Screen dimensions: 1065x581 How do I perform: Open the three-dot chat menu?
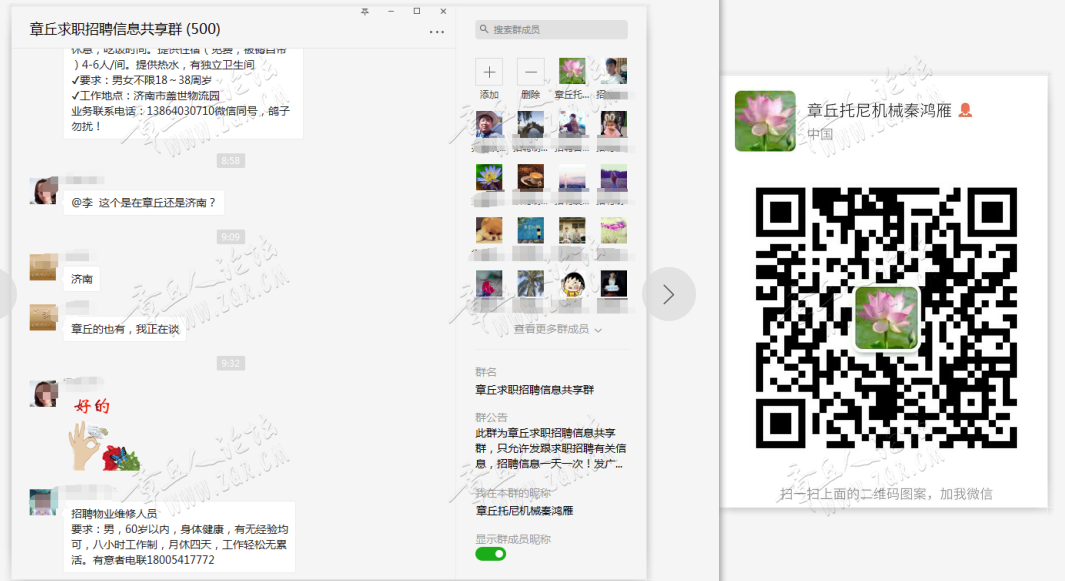point(437,31)
